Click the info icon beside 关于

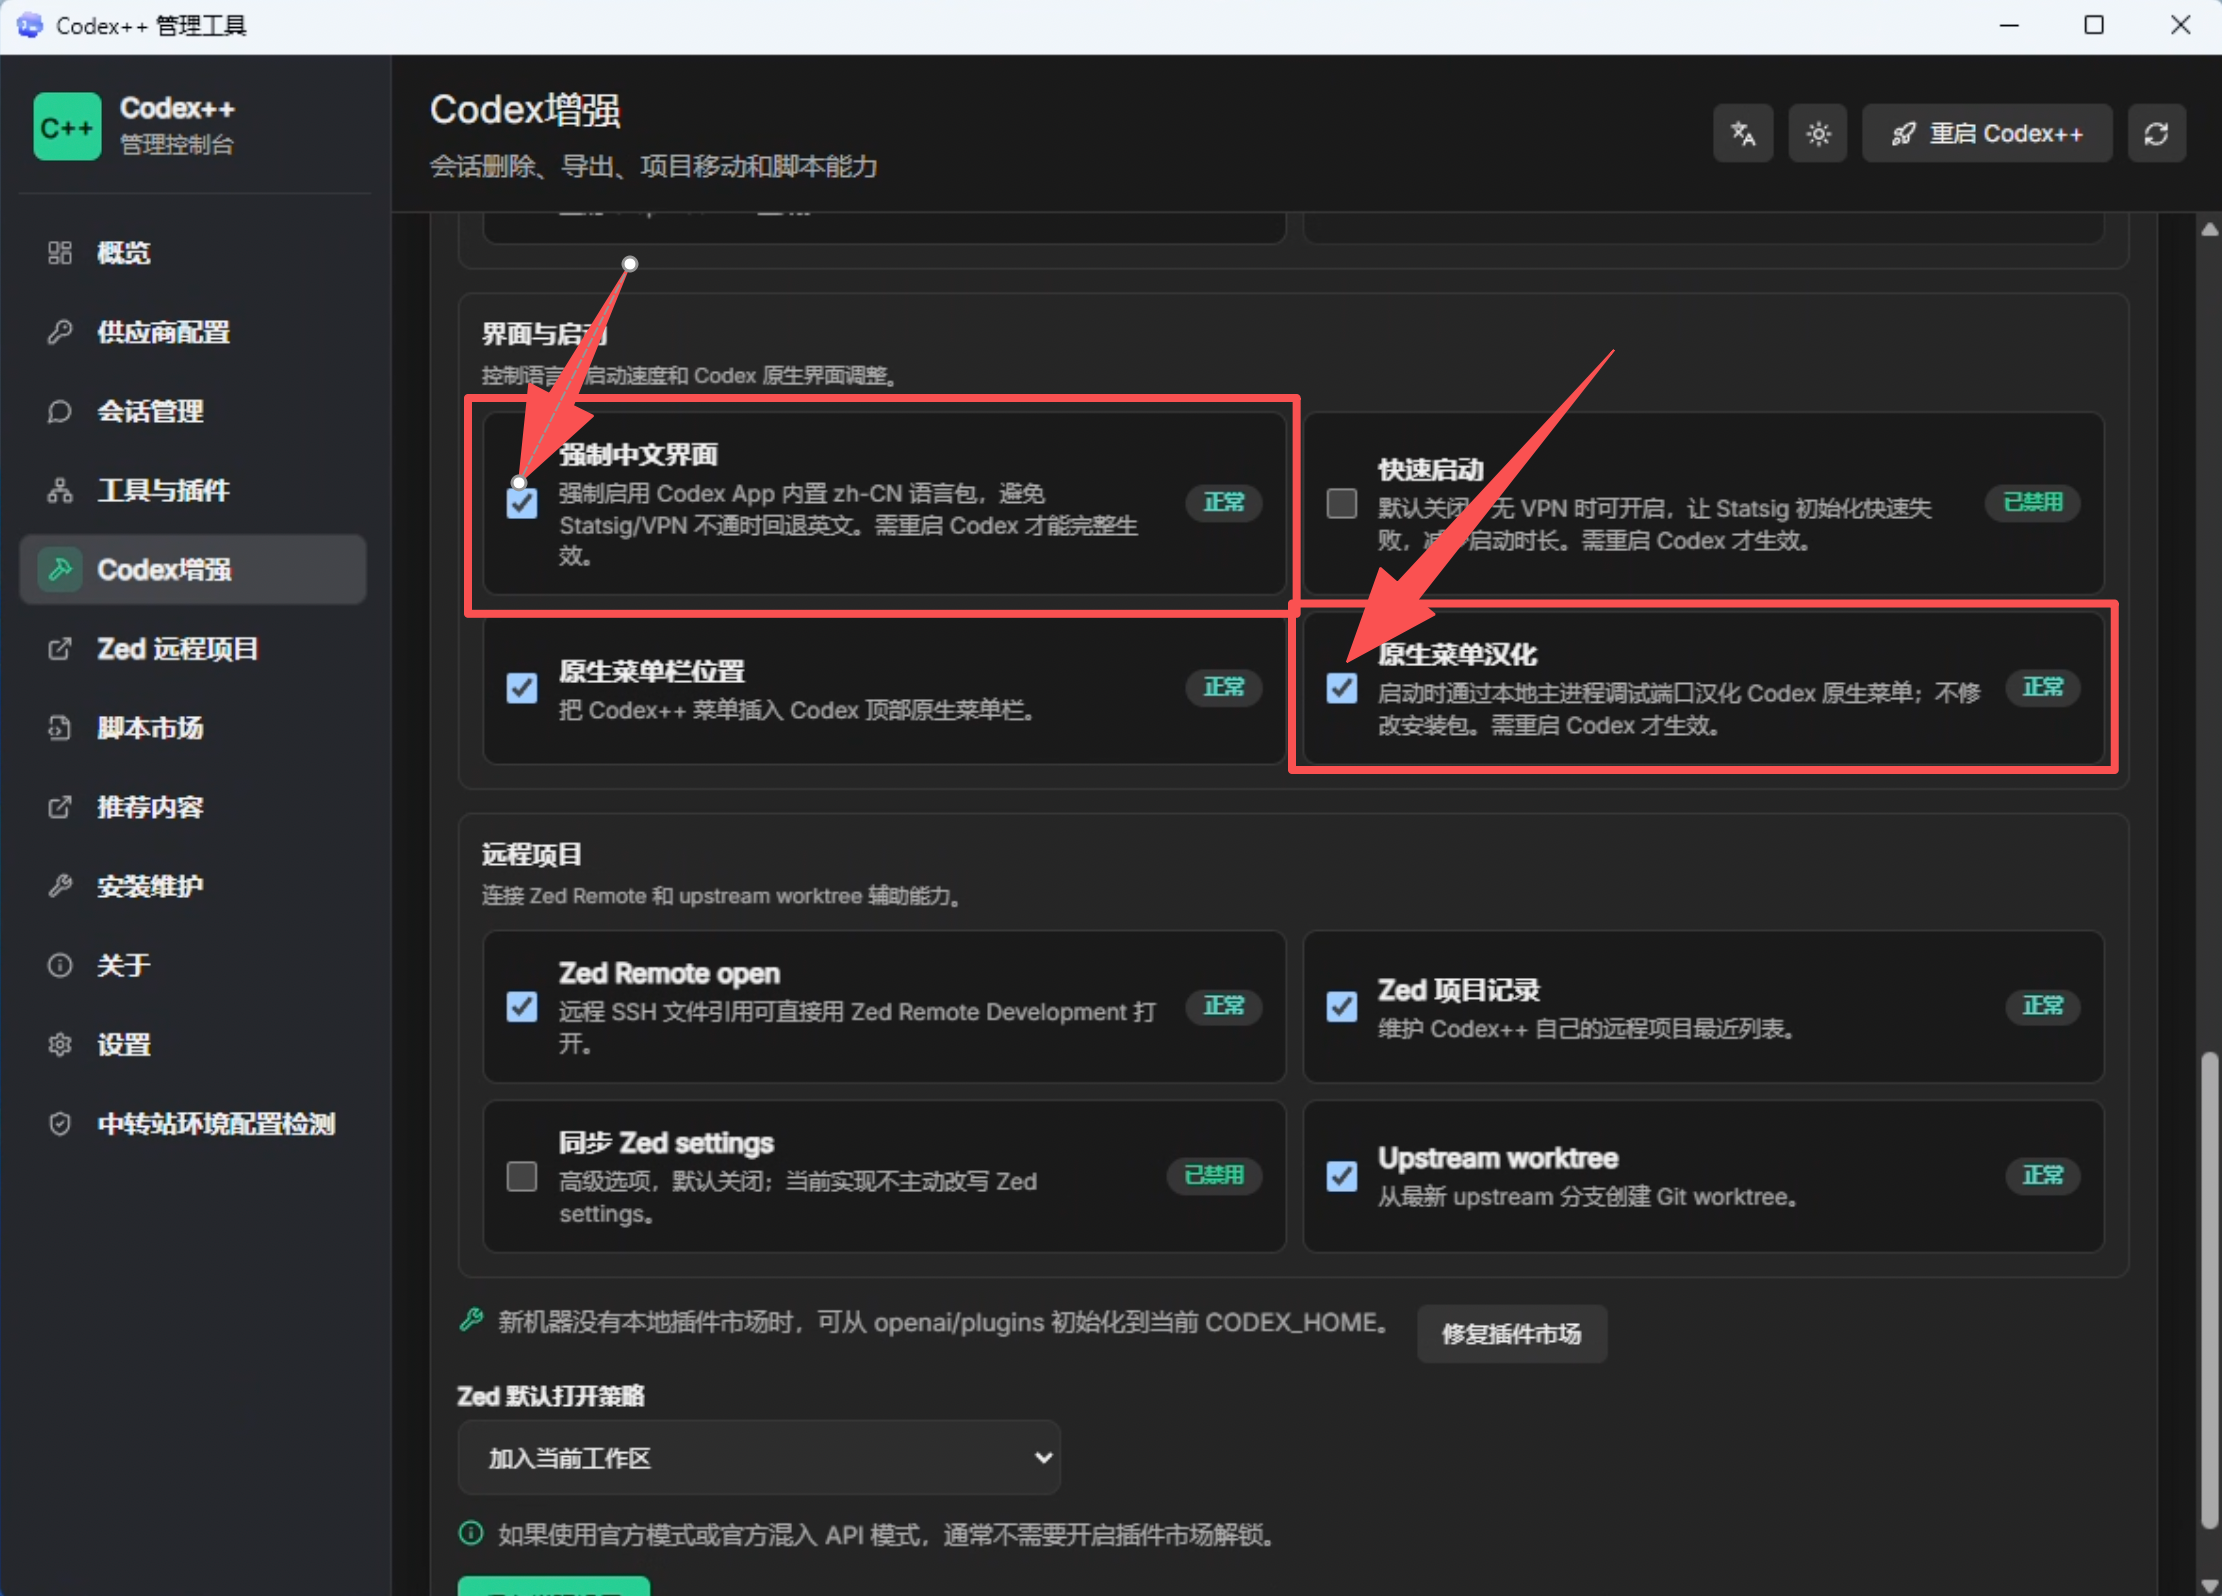(x=60, y=965)
